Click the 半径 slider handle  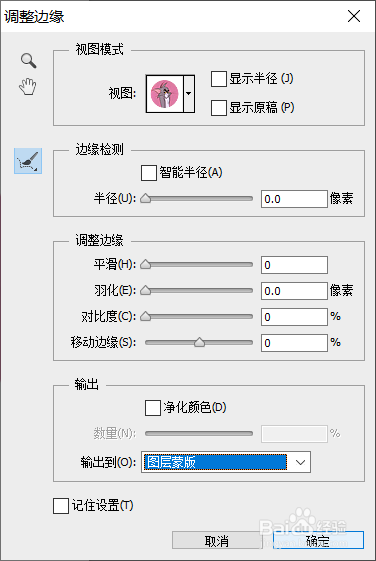(145, 199)
